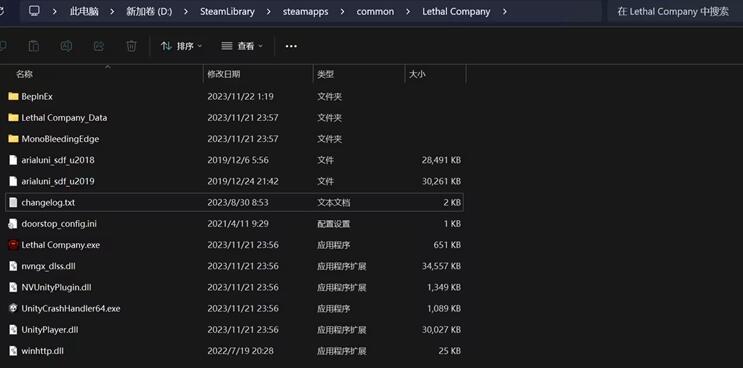Screen dimensions: 743x368
Task: Click the date 2022/7/19 20:28
Action: tap(240, 351)
